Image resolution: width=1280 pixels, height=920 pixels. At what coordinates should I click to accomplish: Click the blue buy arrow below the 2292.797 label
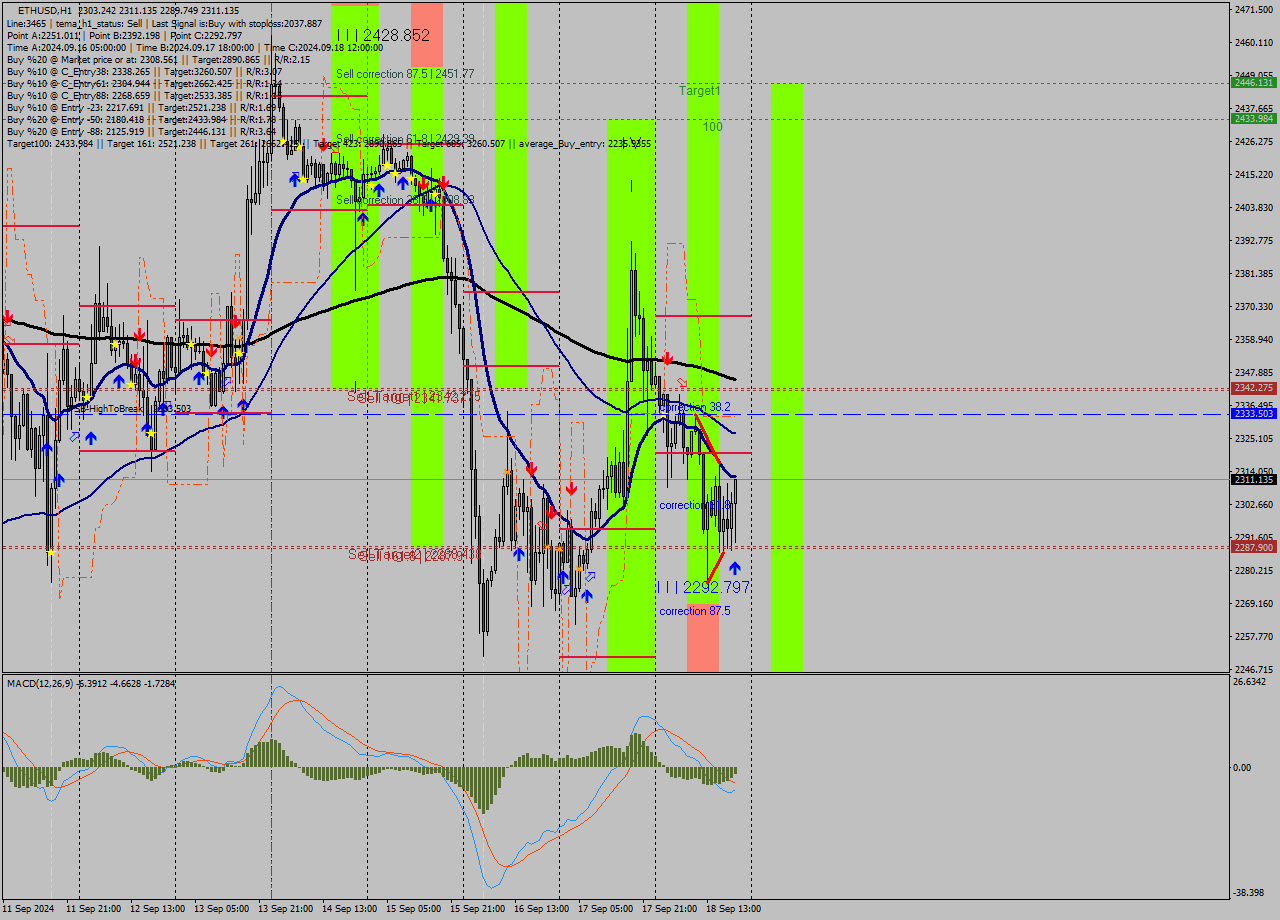click(736, 567)
